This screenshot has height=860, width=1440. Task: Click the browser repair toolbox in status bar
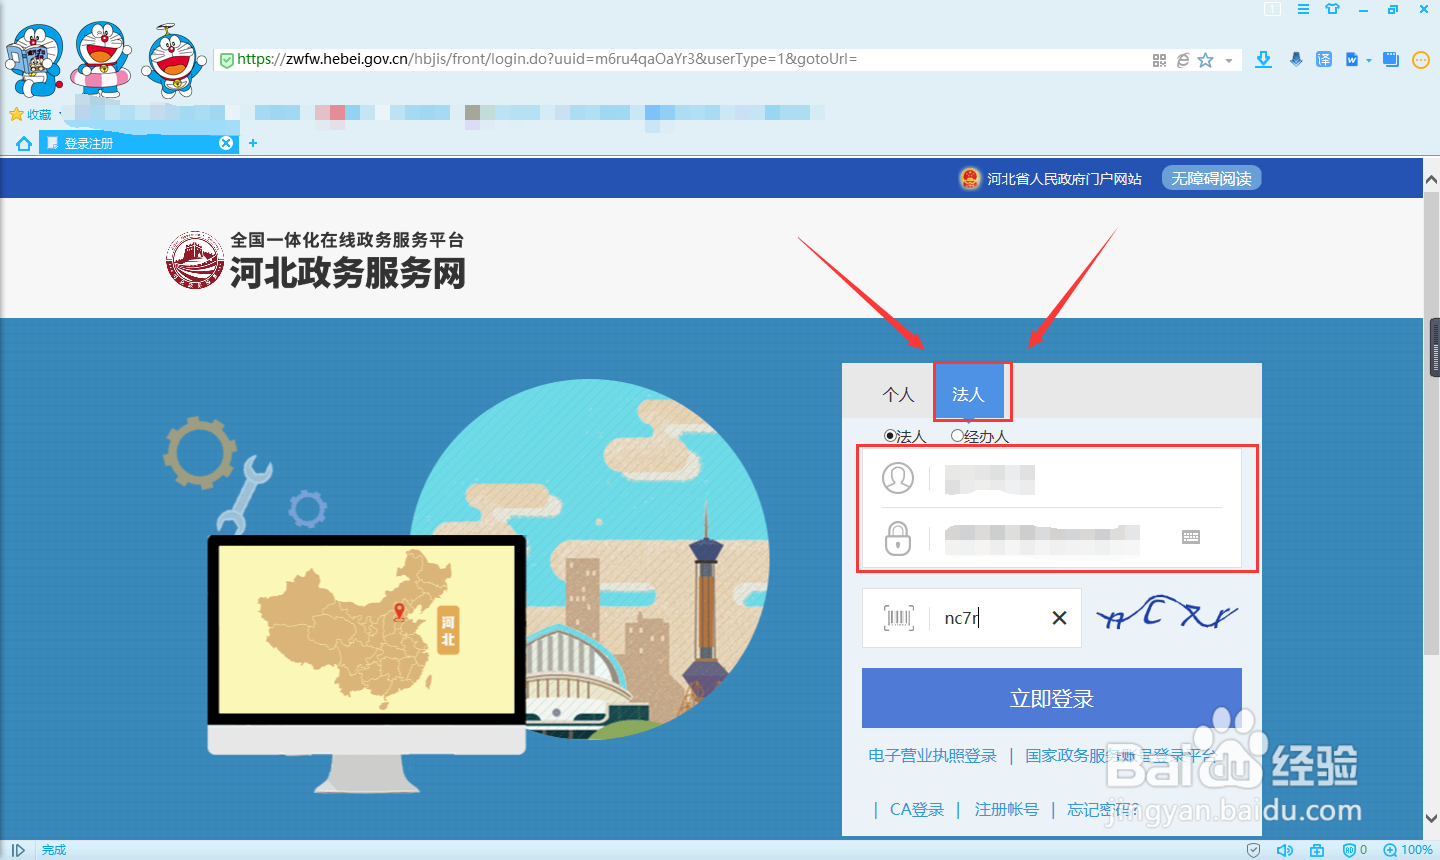point(1318,850)
